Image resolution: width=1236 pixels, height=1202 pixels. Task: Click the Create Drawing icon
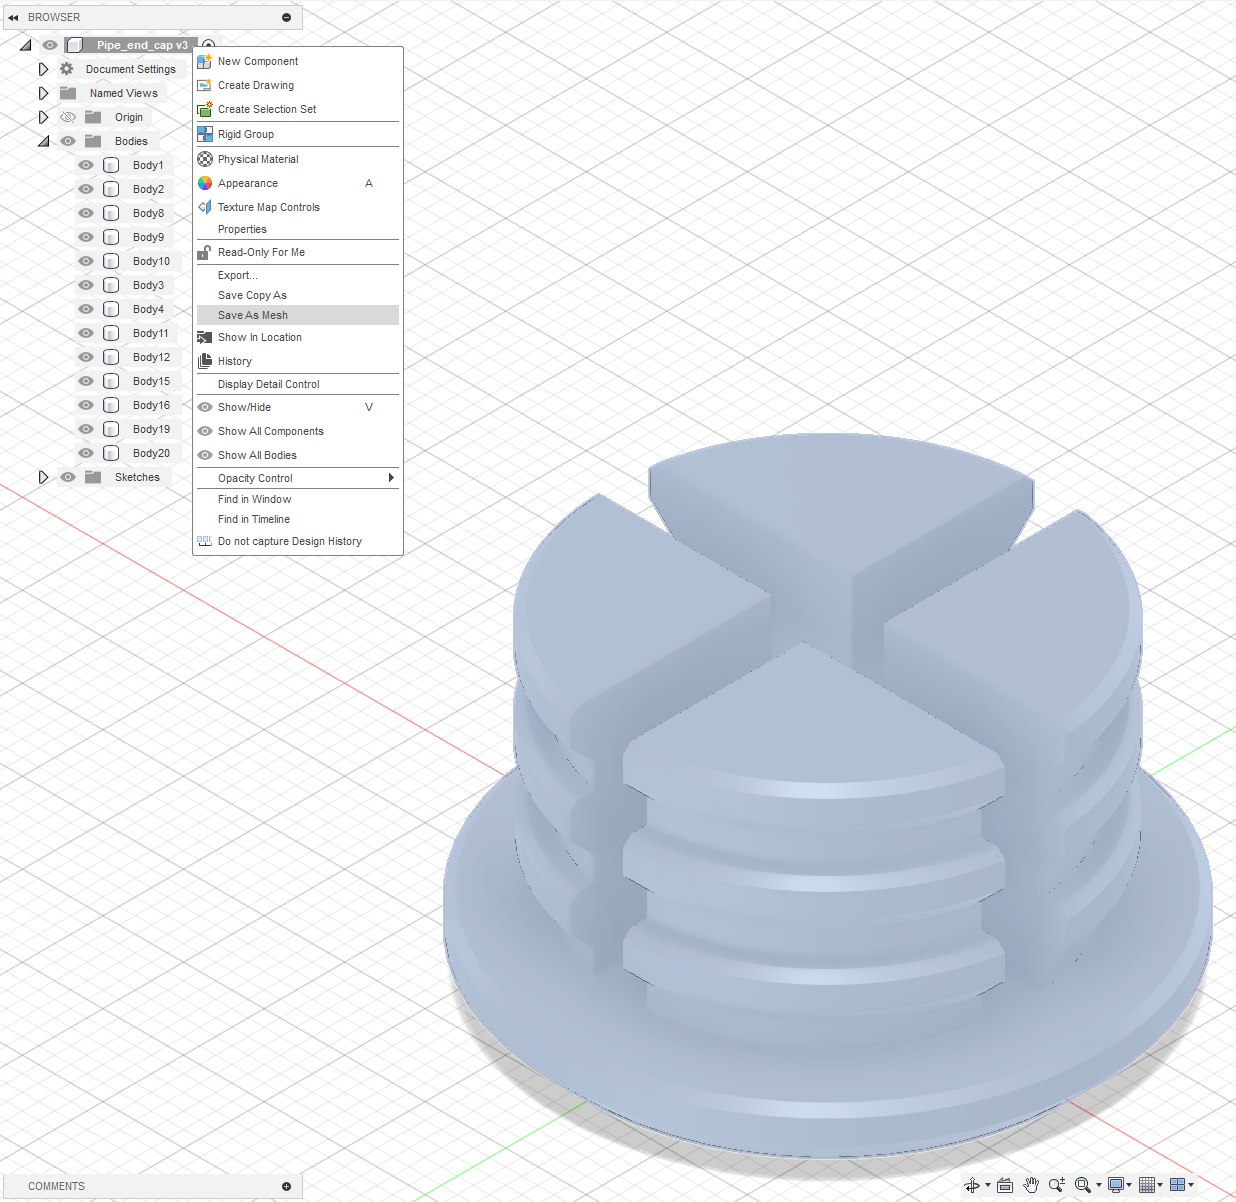tap(205, 85)
